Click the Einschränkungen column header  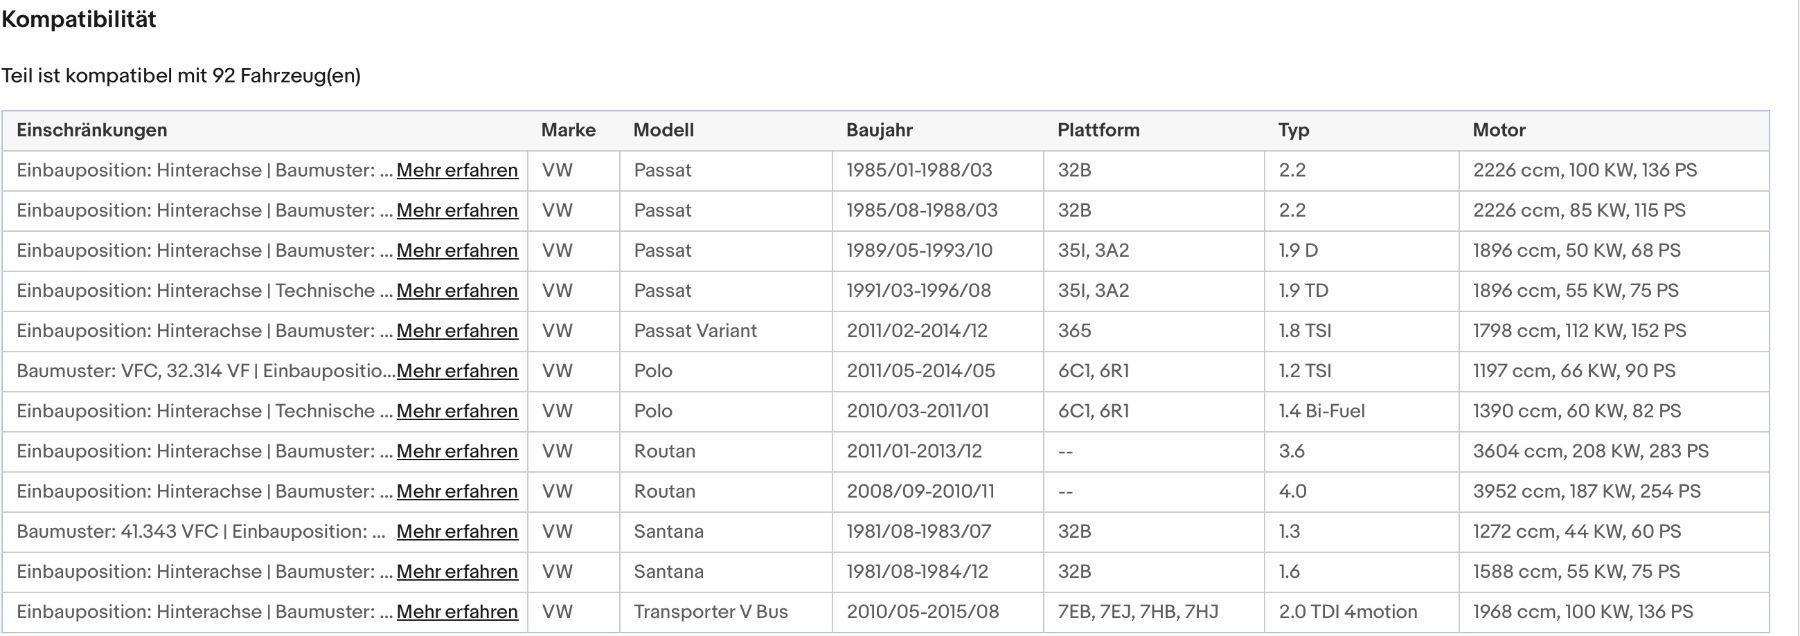(x=92, y=130)
